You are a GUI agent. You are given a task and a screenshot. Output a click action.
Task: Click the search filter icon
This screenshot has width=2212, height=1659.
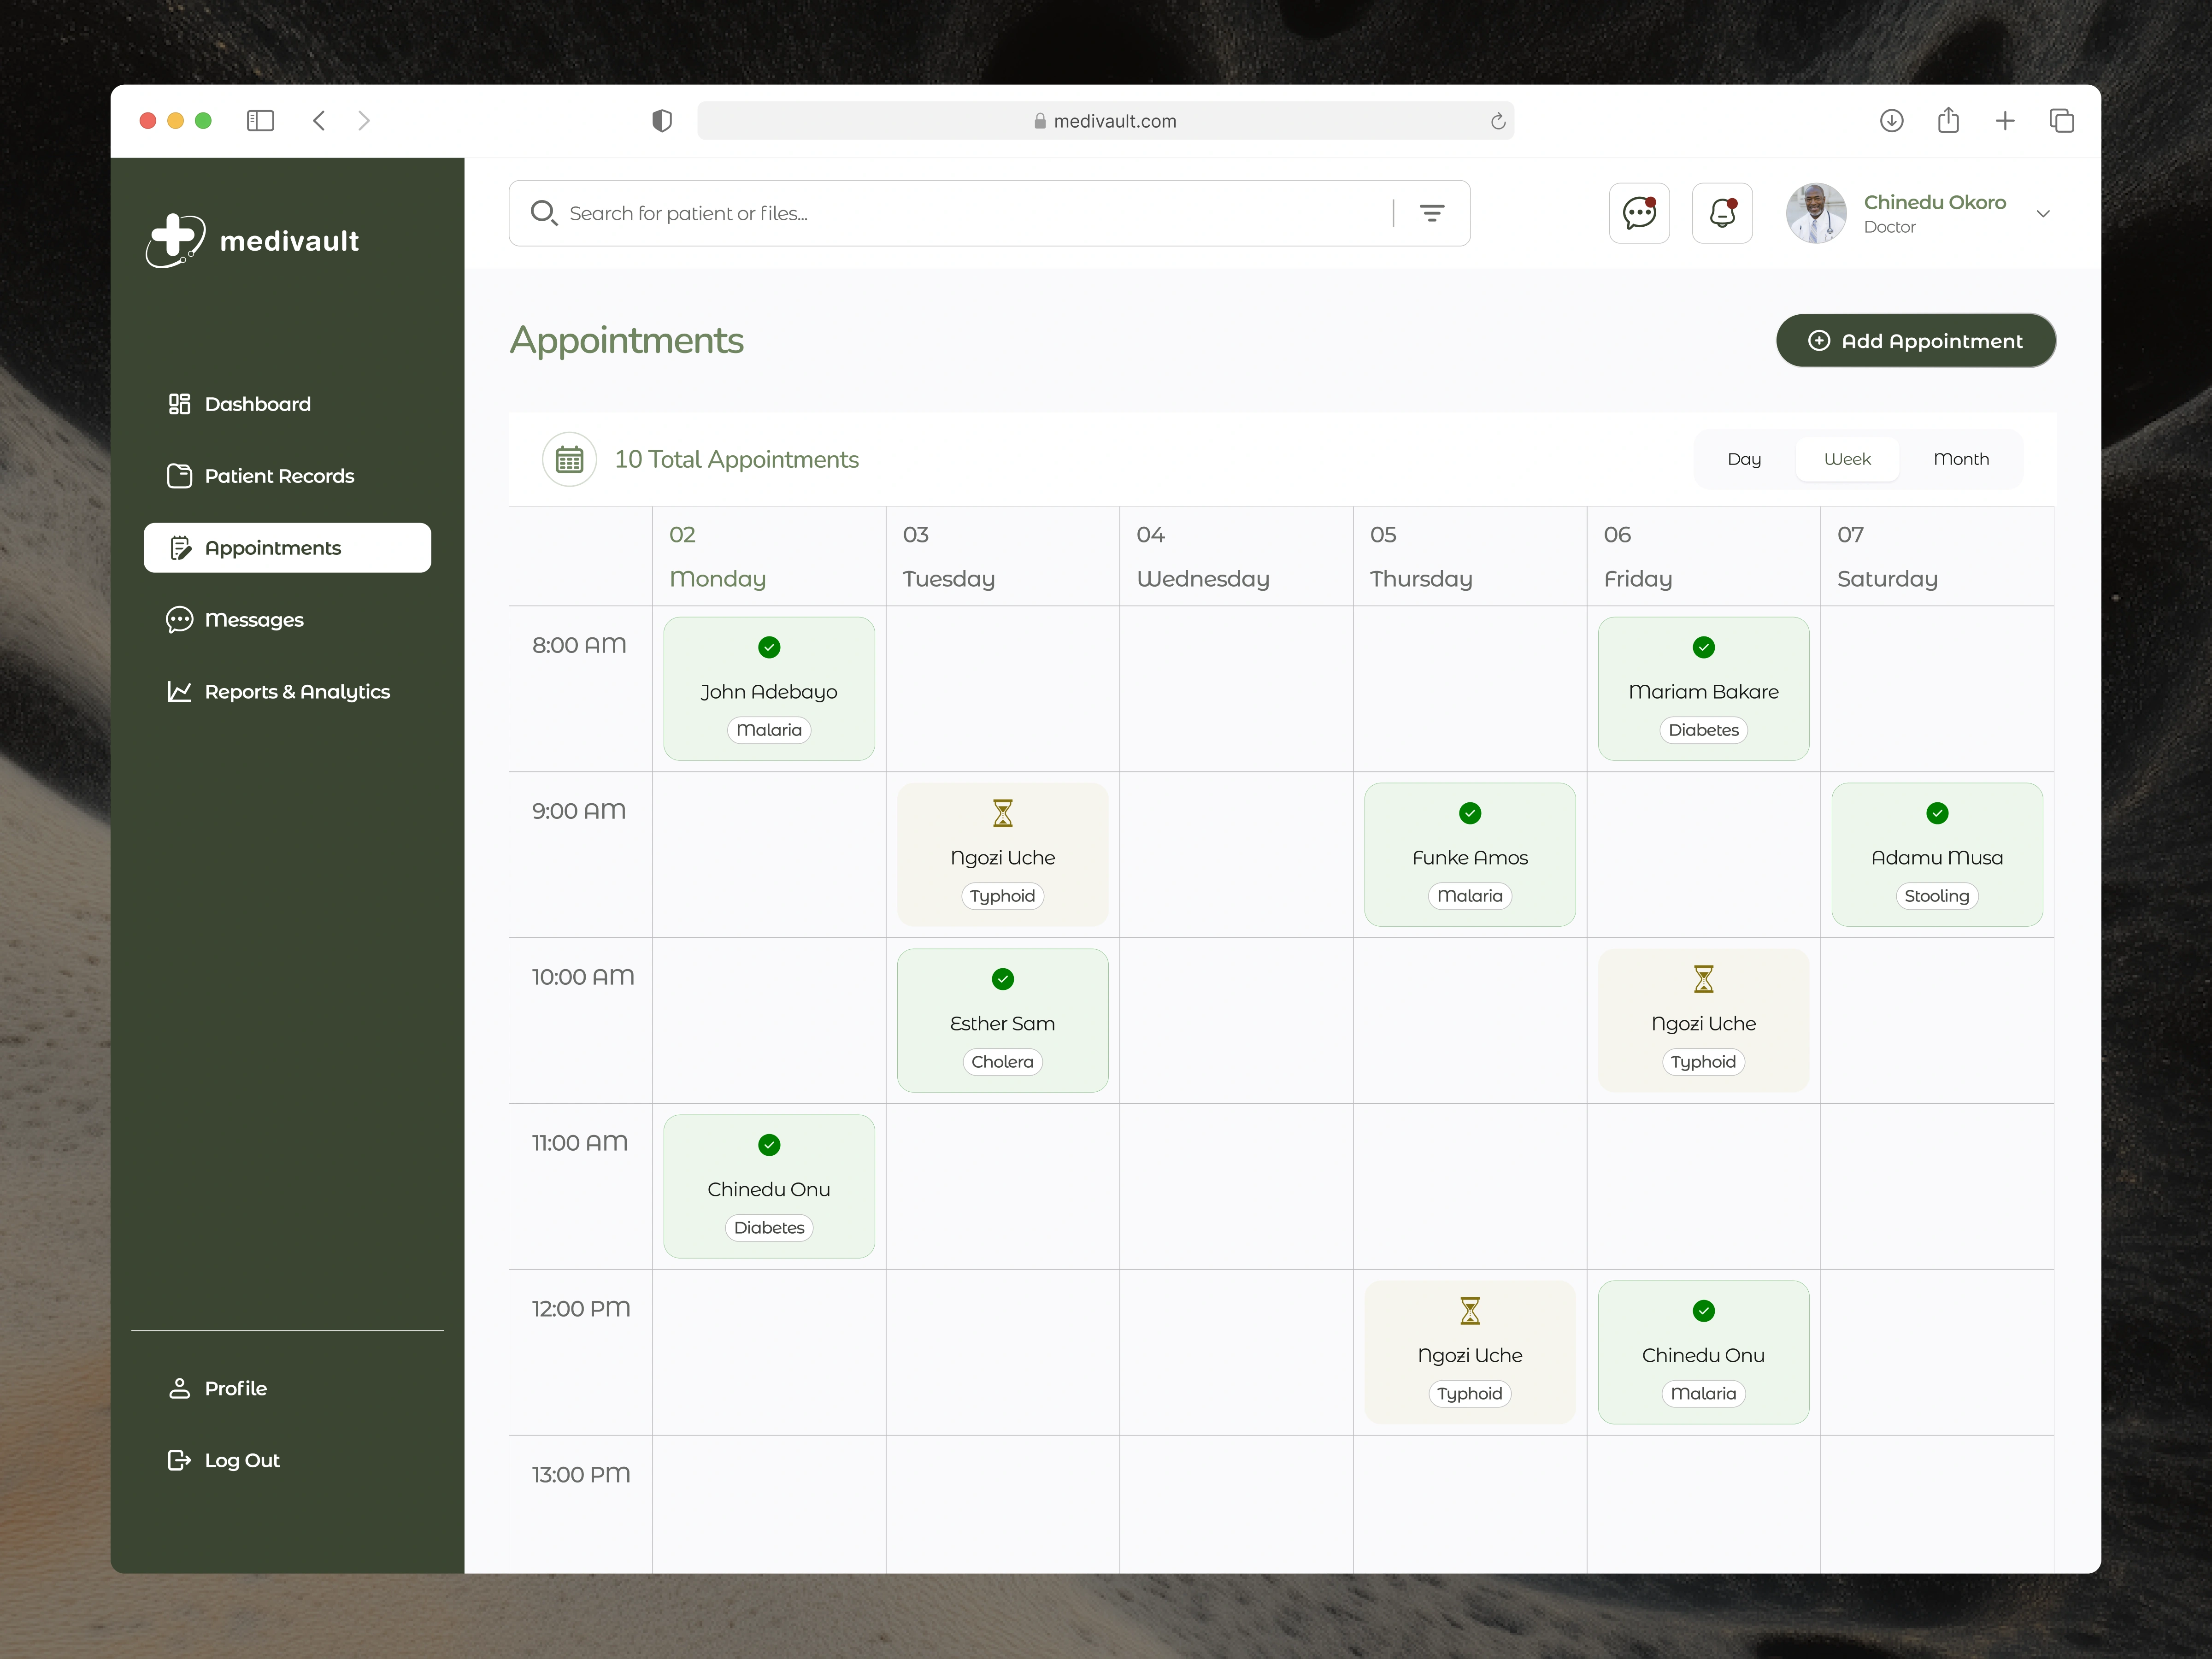tap(1431, 213)
